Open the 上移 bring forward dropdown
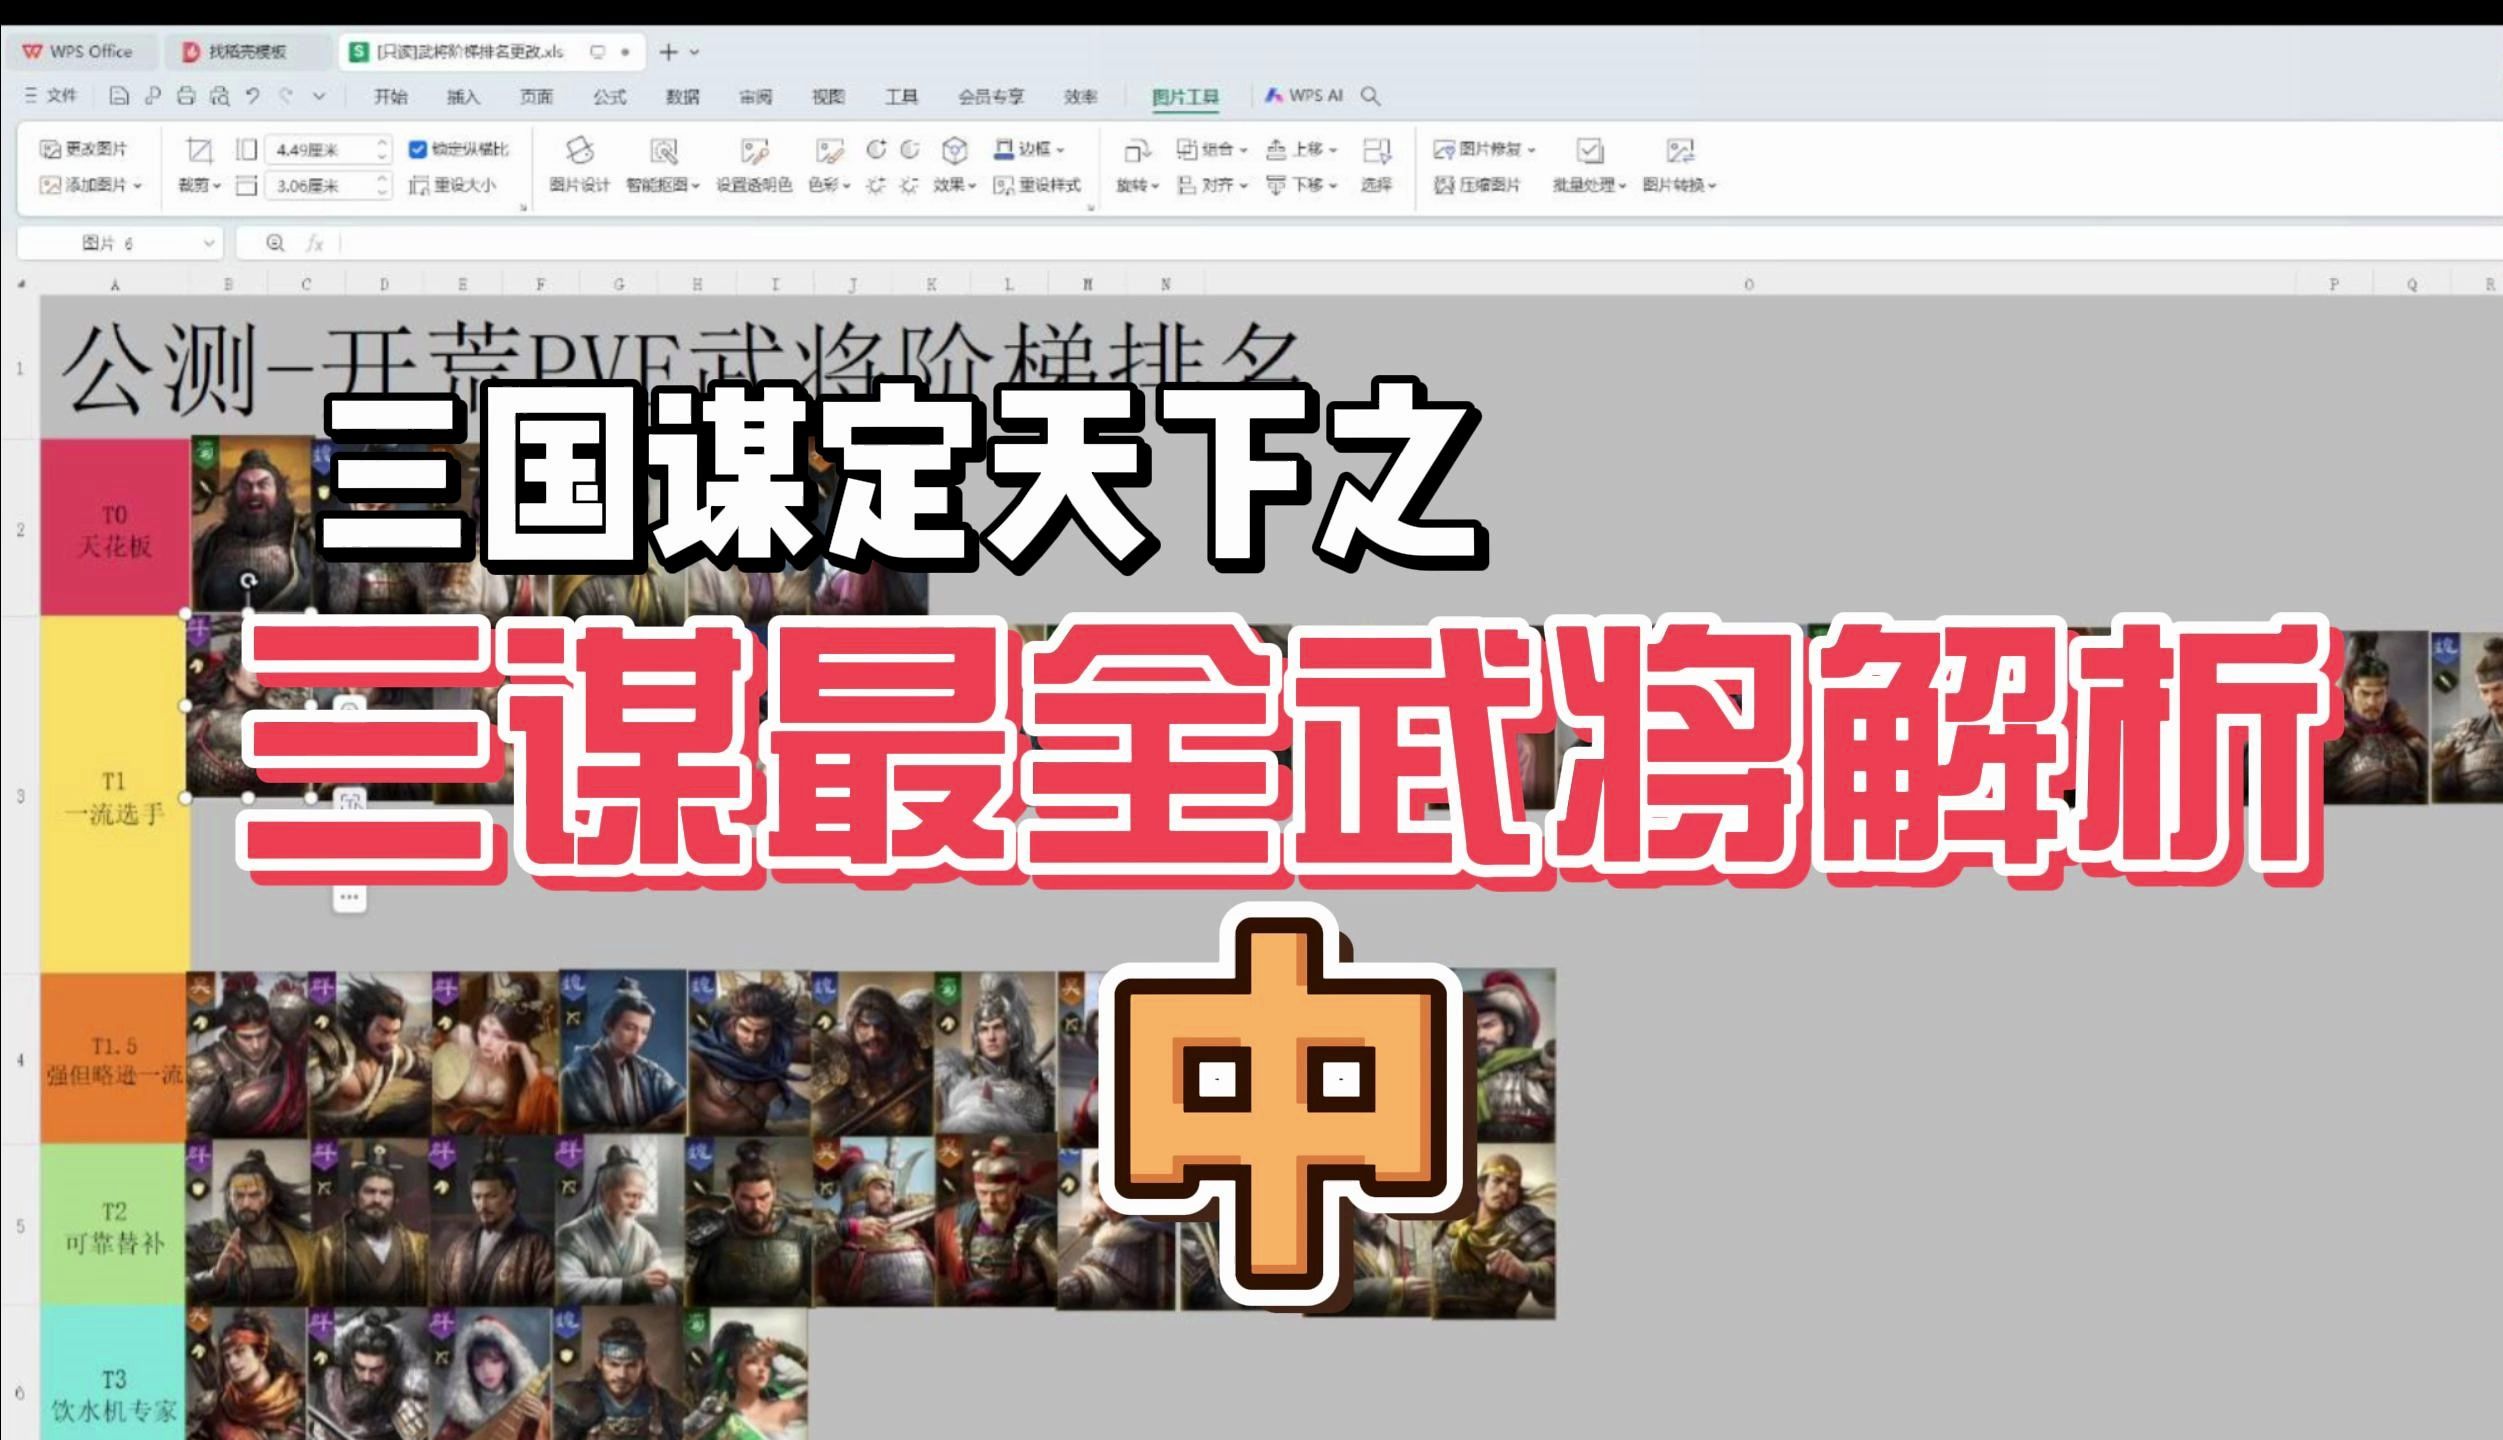Image resolution: width=2503 pixels, height=1440 pixels. click(x=1334, y=150)
